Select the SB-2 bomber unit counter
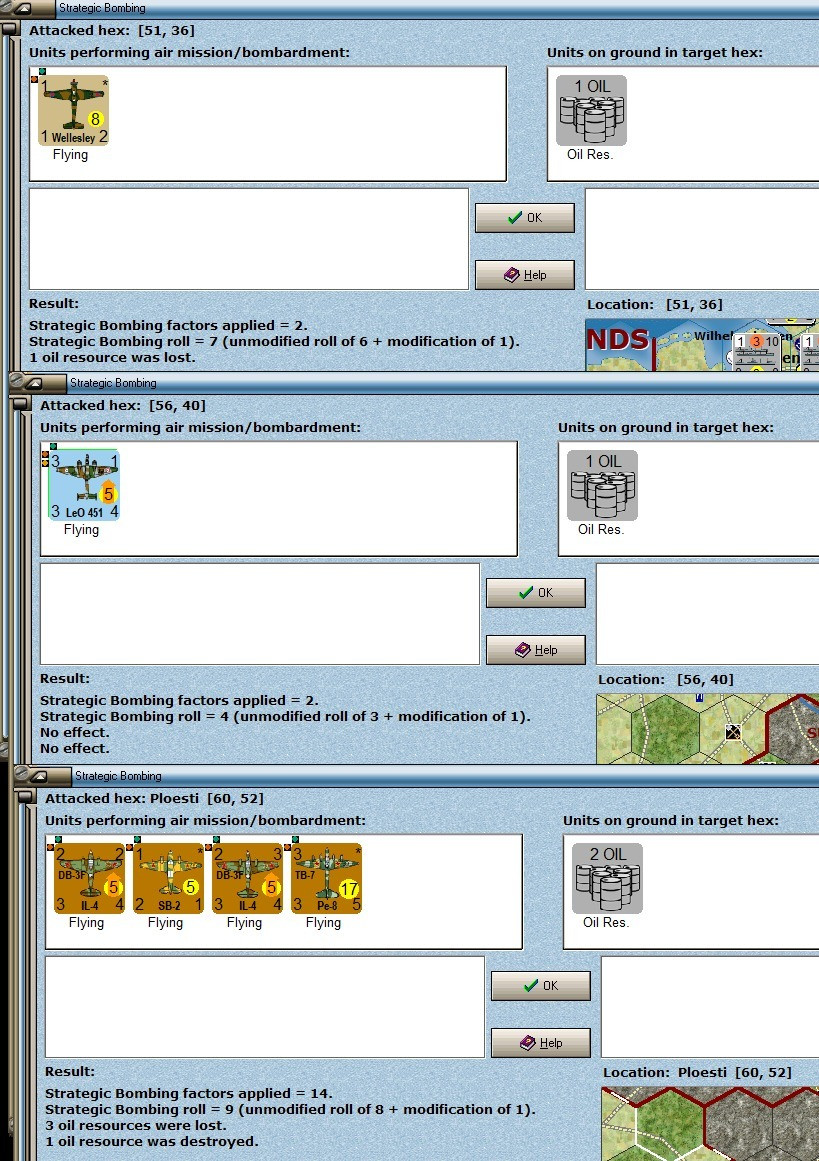The image size is (819, 1161). click(168, 878)
